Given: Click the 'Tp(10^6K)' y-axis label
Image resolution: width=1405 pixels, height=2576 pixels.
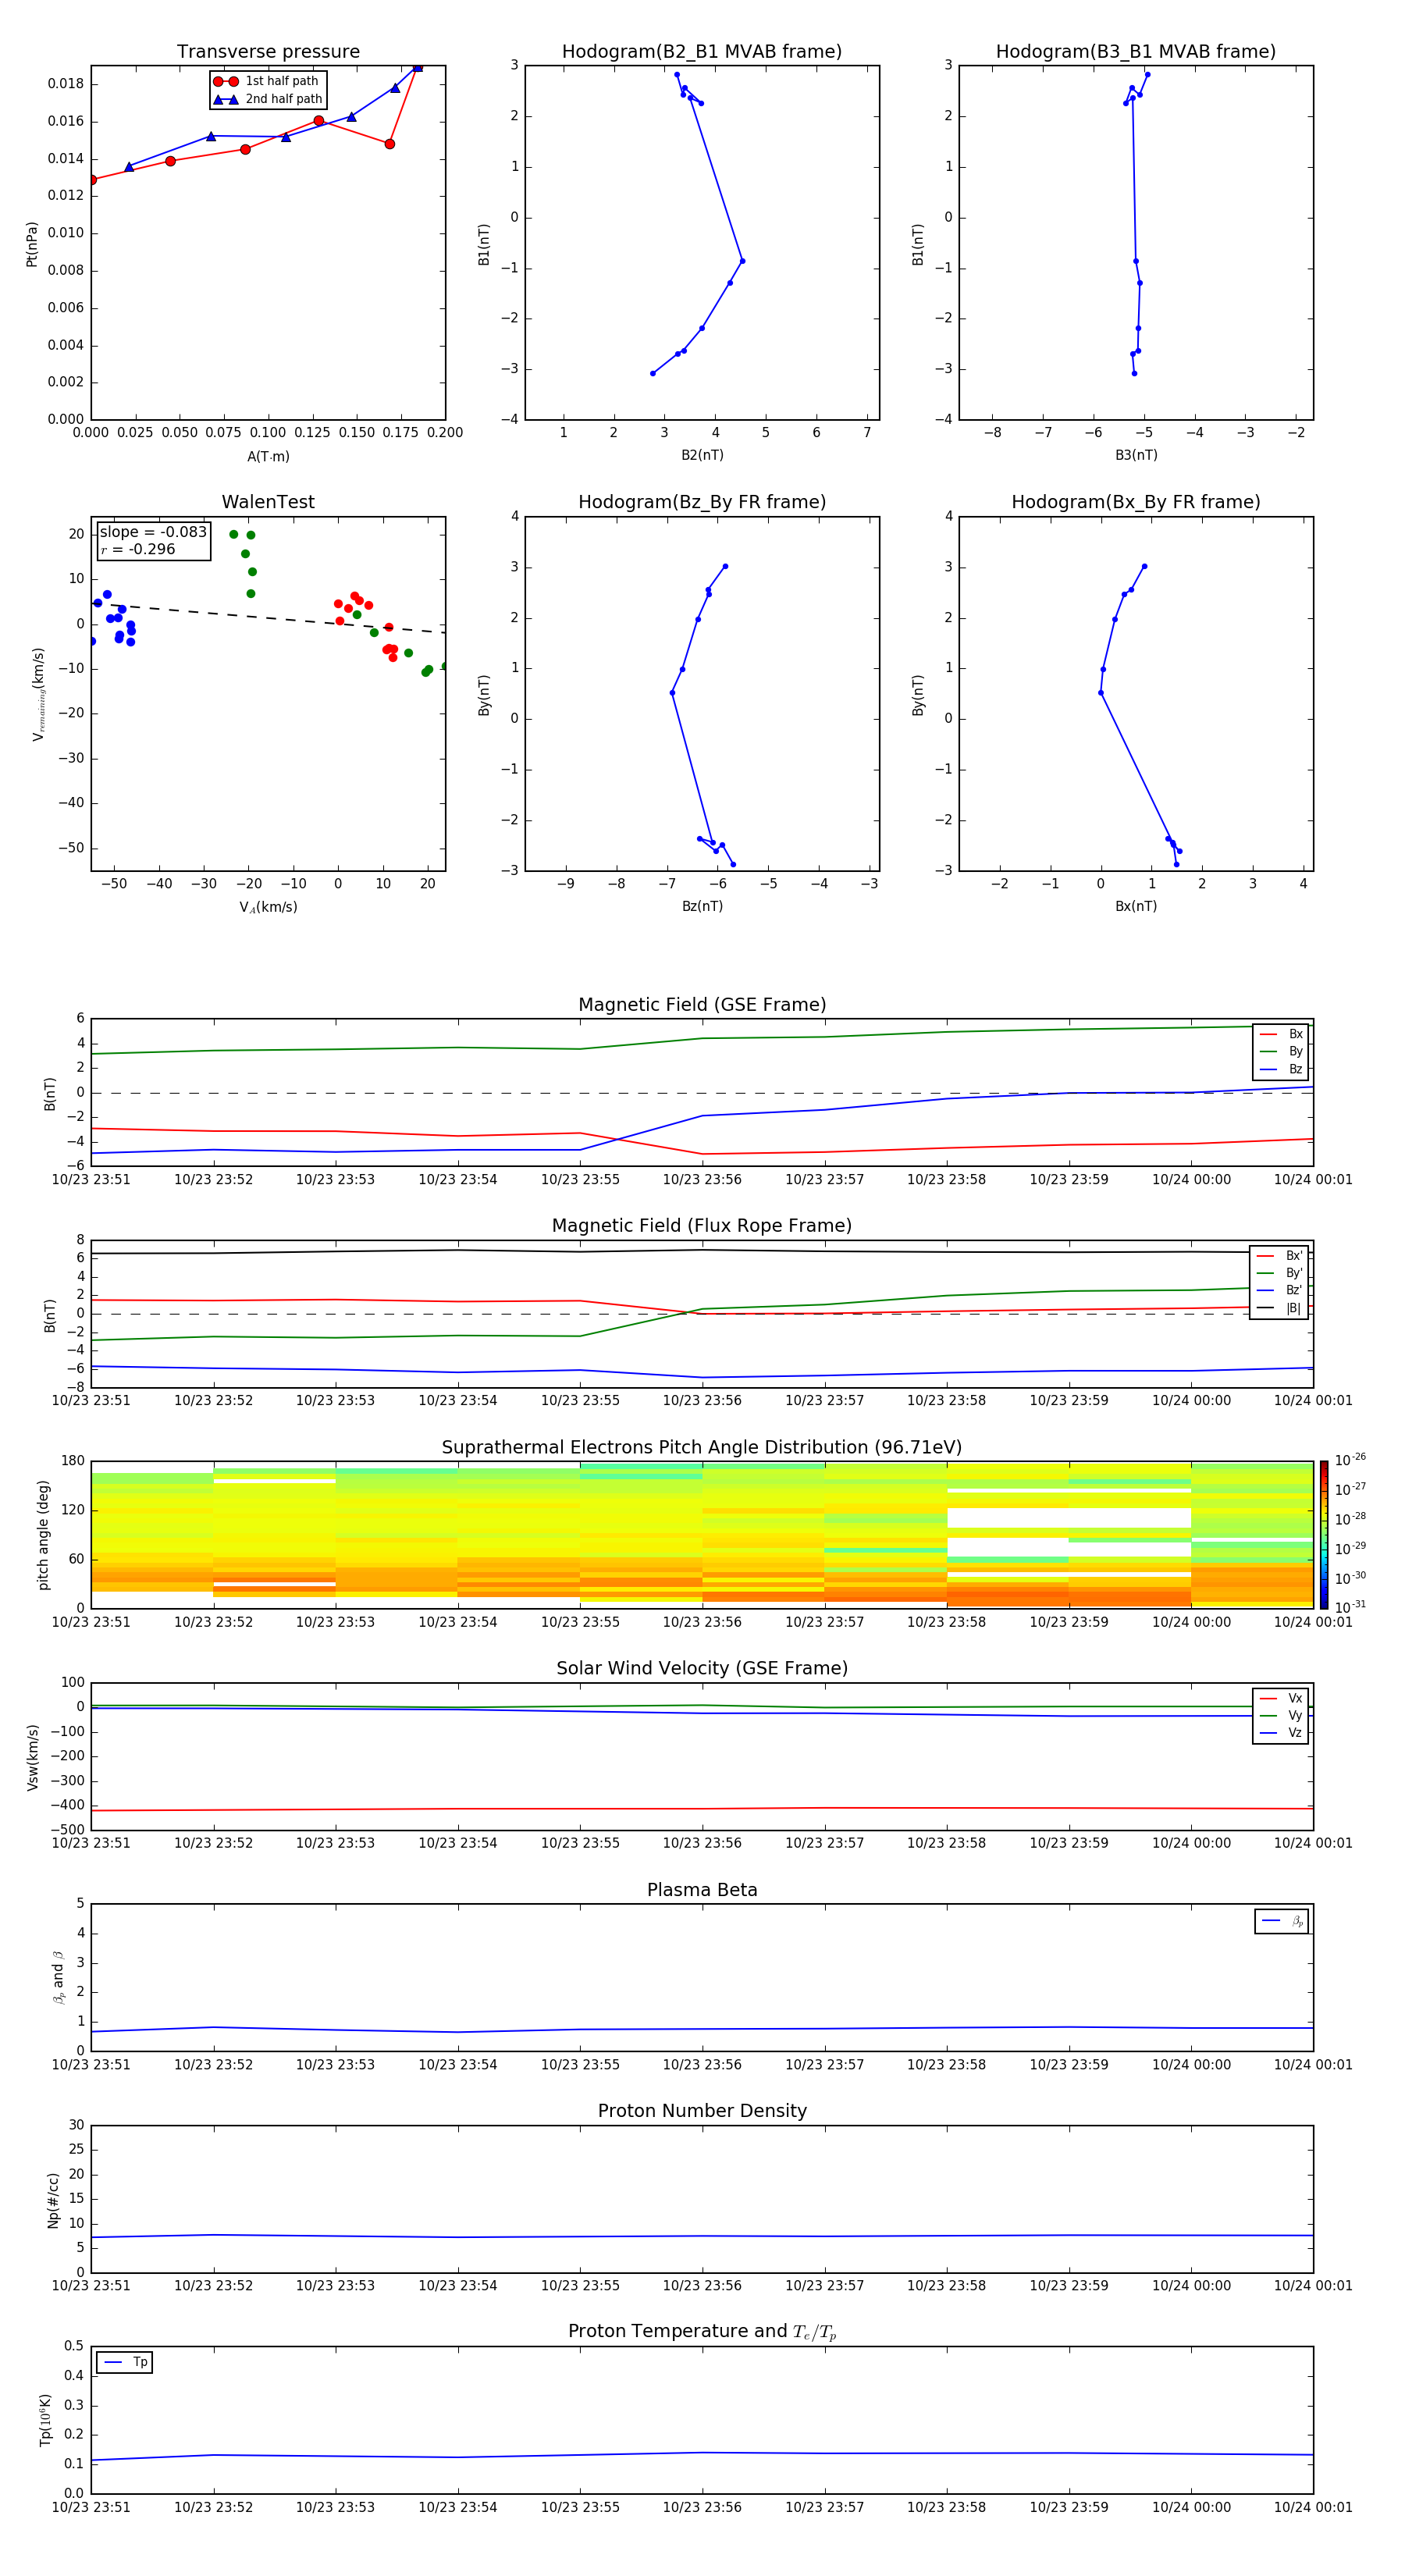Looking at the screenshot, I should (x=45, y=2420).
